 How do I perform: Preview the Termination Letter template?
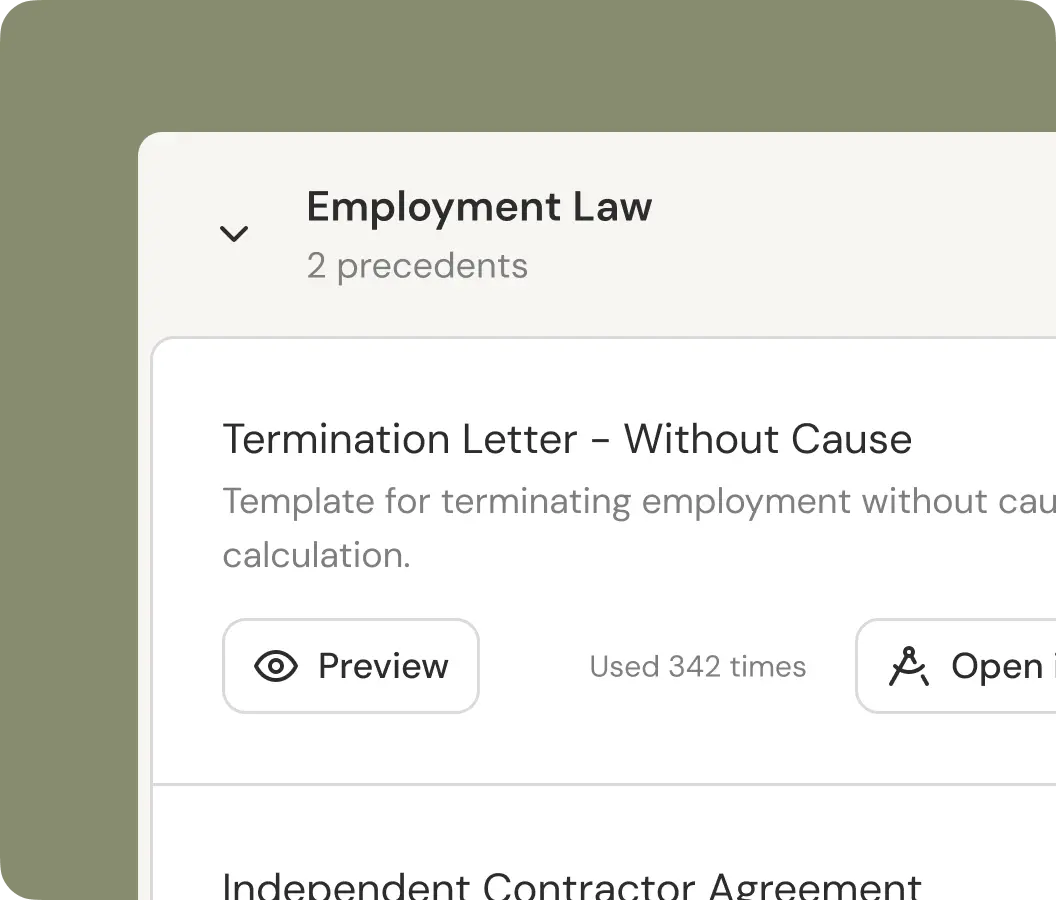pyautogui.click(x=350, y=666)
